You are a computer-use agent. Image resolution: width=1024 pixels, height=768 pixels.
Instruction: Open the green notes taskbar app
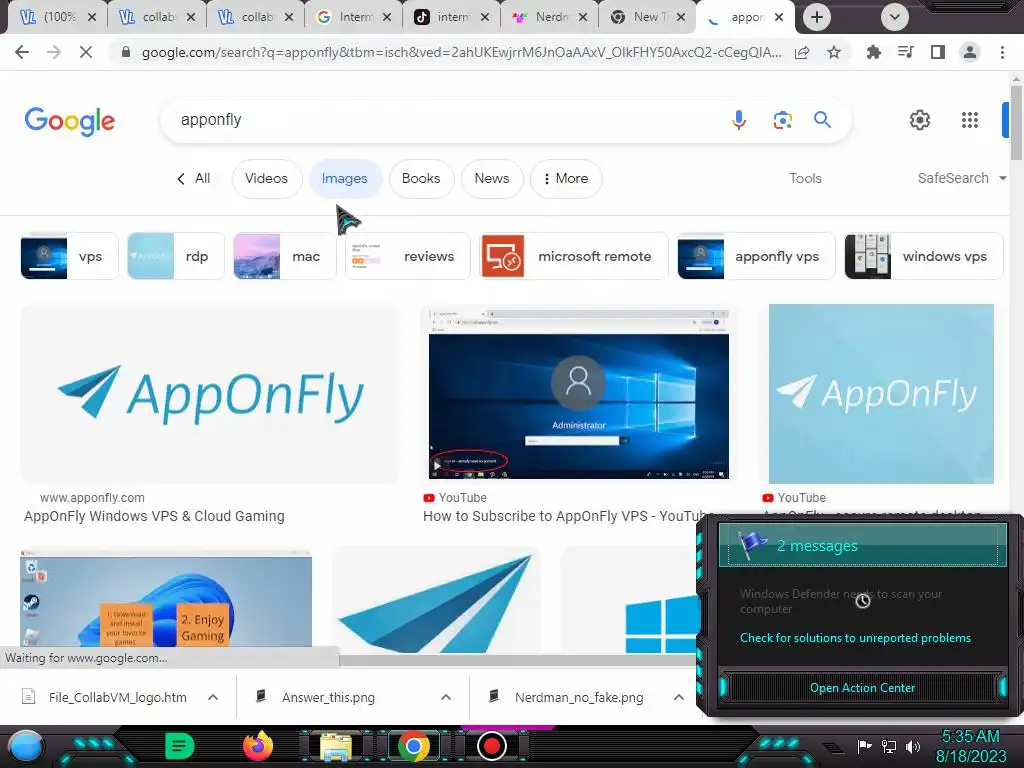pos(180,746)
